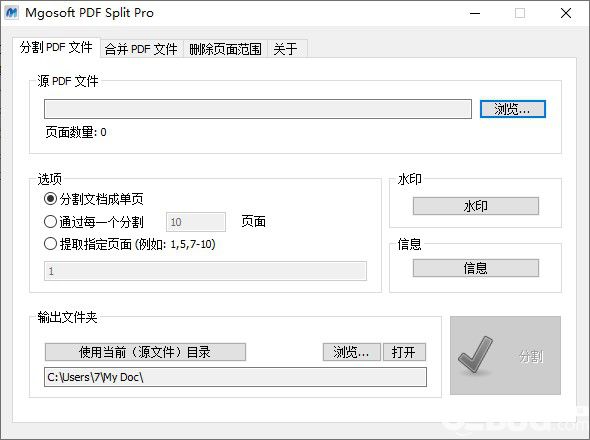The height and width of the screenshot is (440, 590).
Task: Click the 页面数量: 0 label
Action: click(76, 132)
